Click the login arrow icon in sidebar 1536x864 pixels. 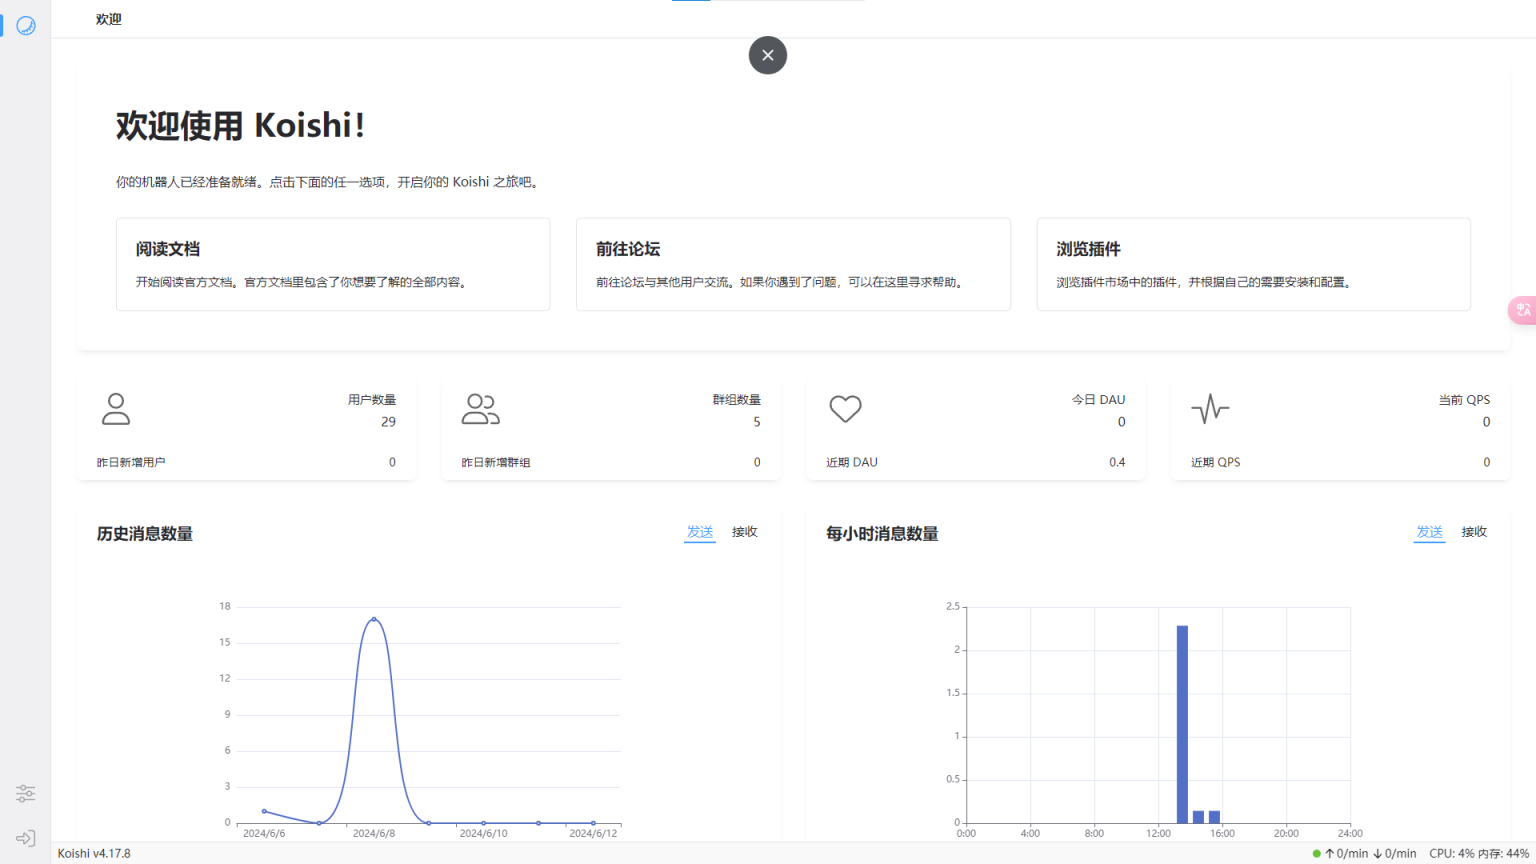click(x=26, y=838)
